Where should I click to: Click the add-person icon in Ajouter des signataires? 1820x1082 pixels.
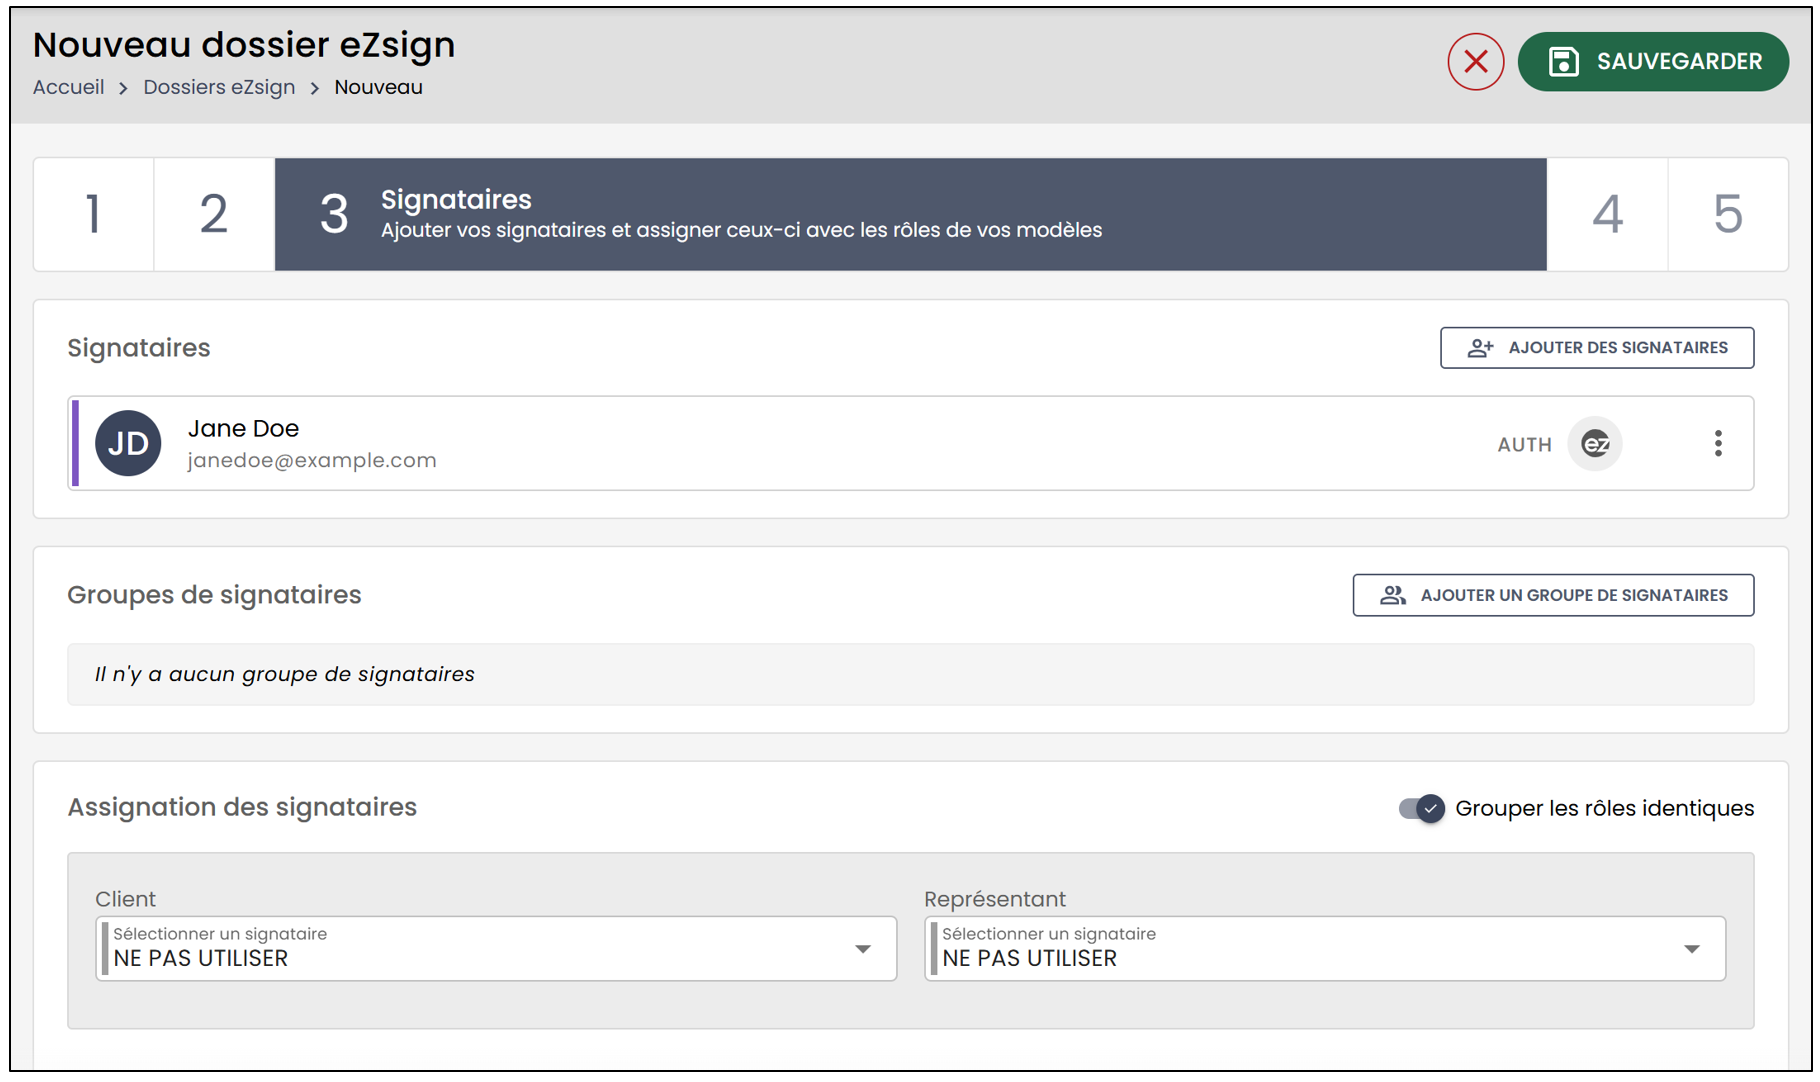click(1480, 348)
